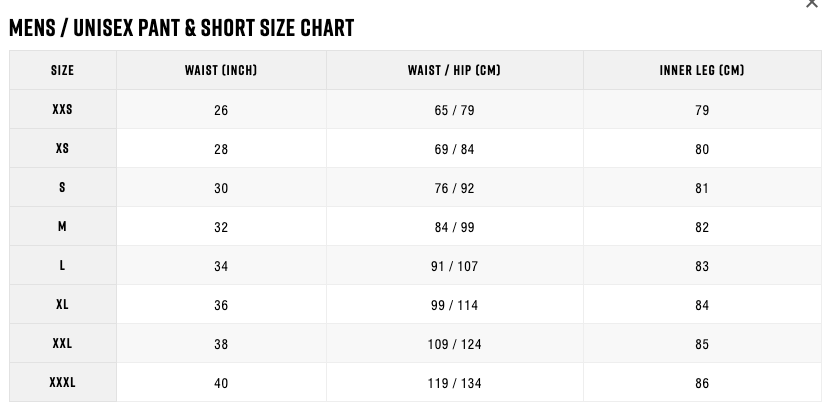
Task: Click the 65 / 79 waist hip cell
Action: pos(454,110)
